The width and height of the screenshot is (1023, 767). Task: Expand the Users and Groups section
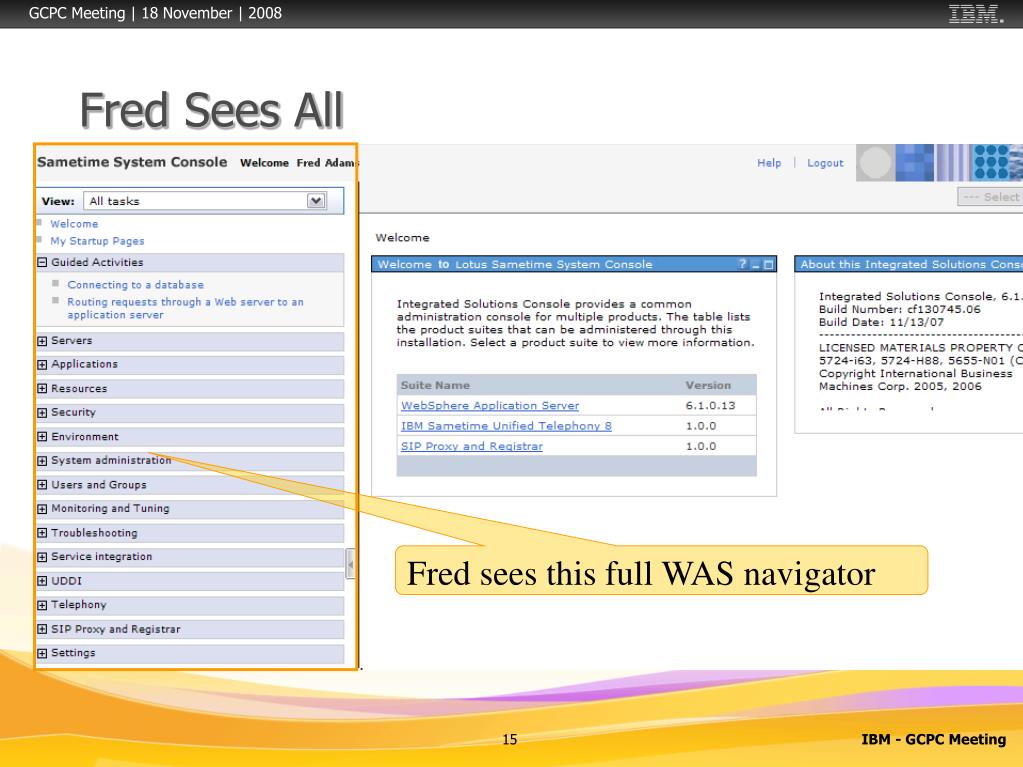pyautogui.click(x=42, y=485)
